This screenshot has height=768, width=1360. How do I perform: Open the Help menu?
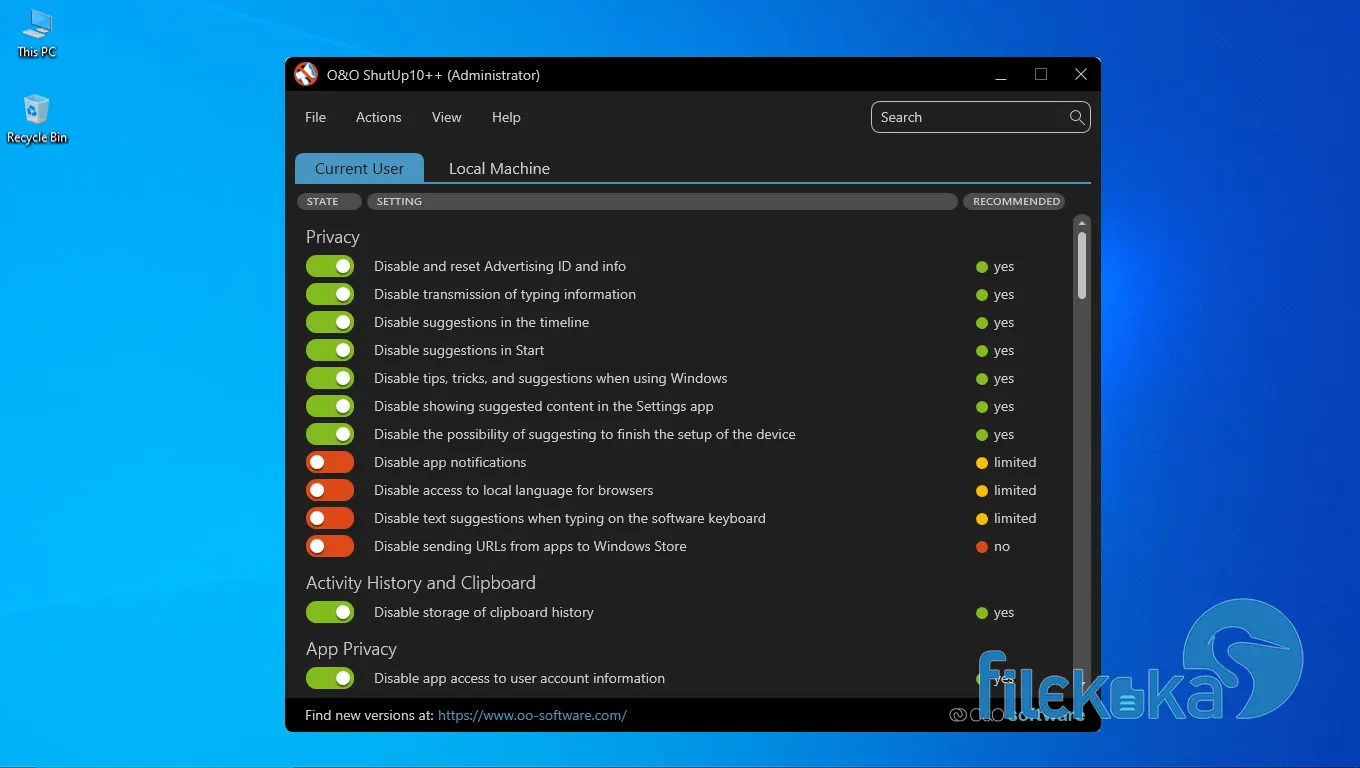point(506,117)
